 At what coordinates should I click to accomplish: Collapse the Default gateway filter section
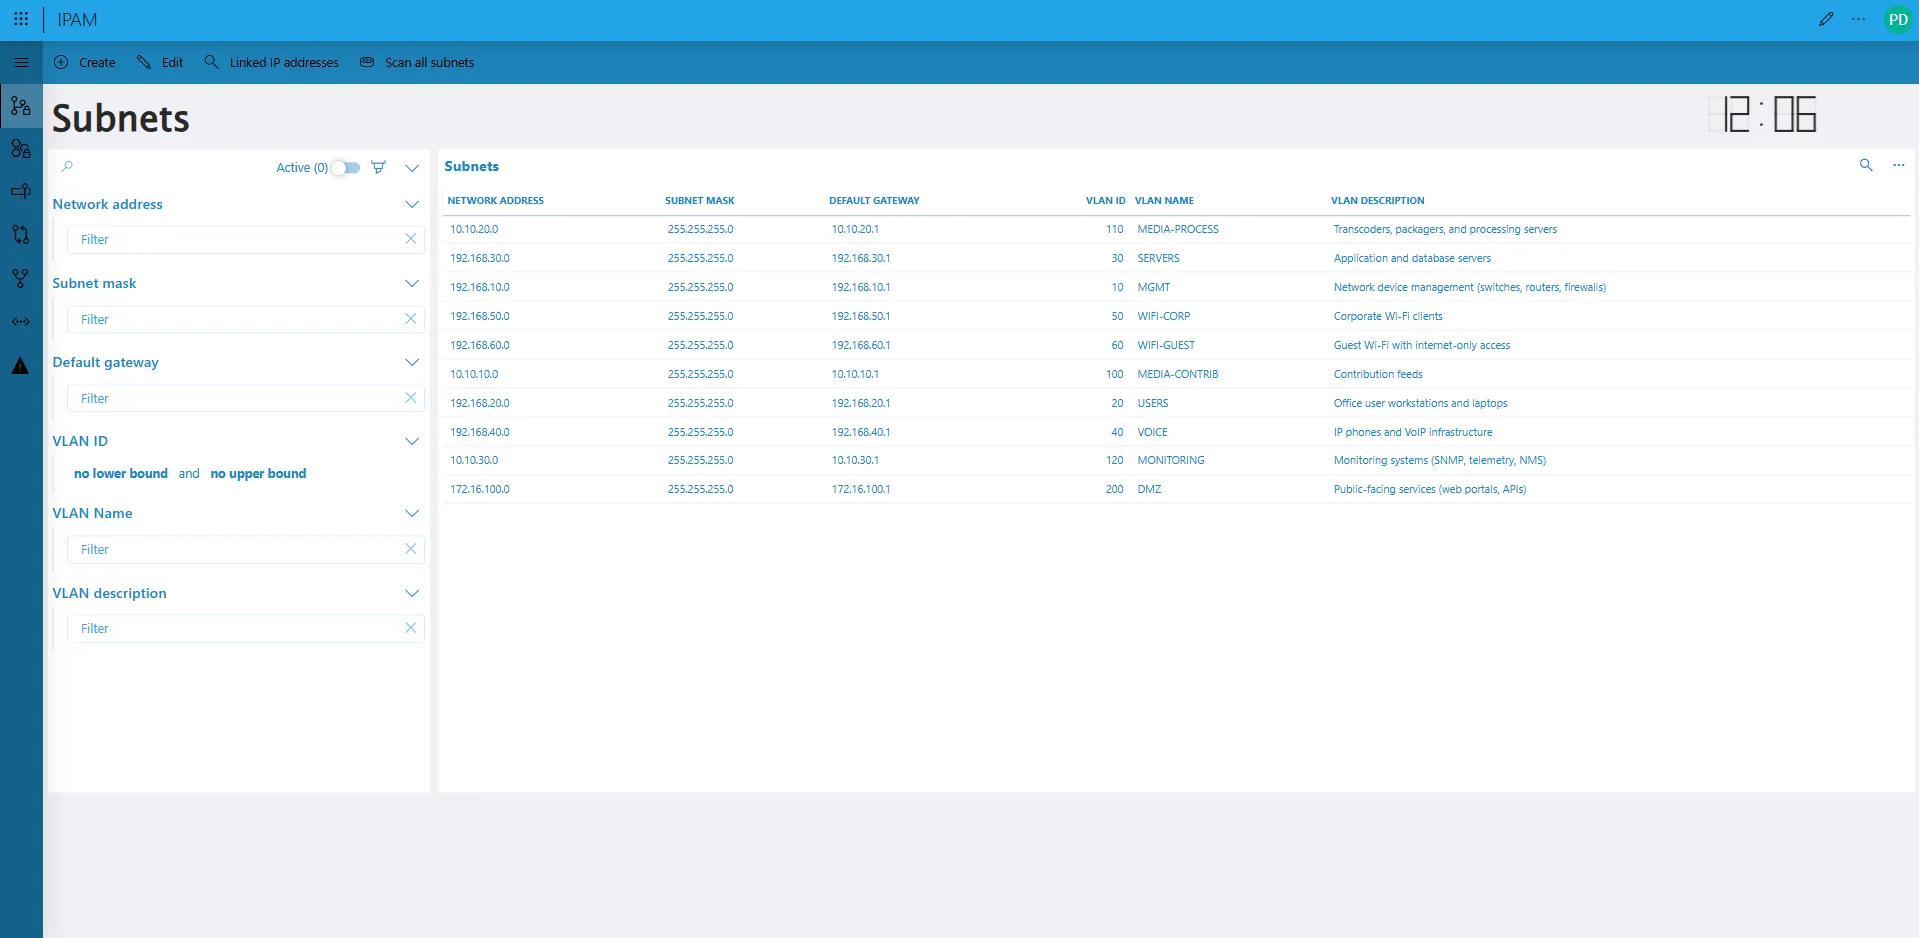coord(412,362)
